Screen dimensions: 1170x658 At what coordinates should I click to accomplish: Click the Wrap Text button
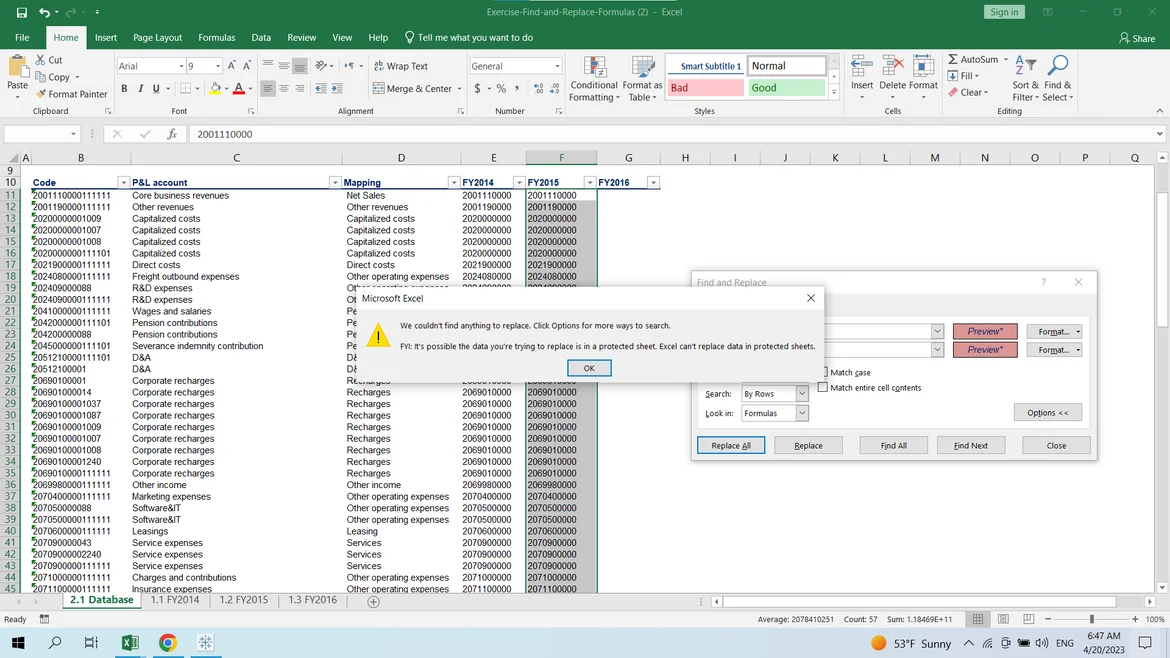tap(400, 66)
